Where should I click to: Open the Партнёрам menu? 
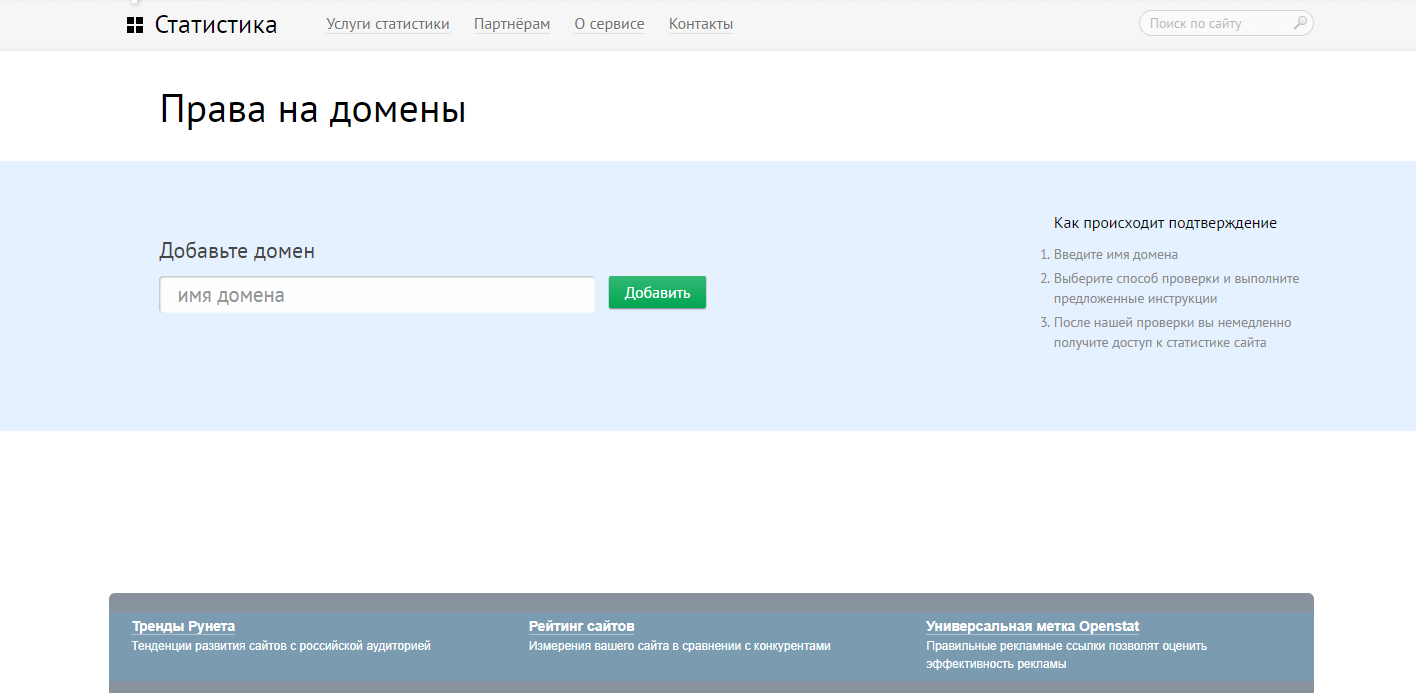click(512, 23)
